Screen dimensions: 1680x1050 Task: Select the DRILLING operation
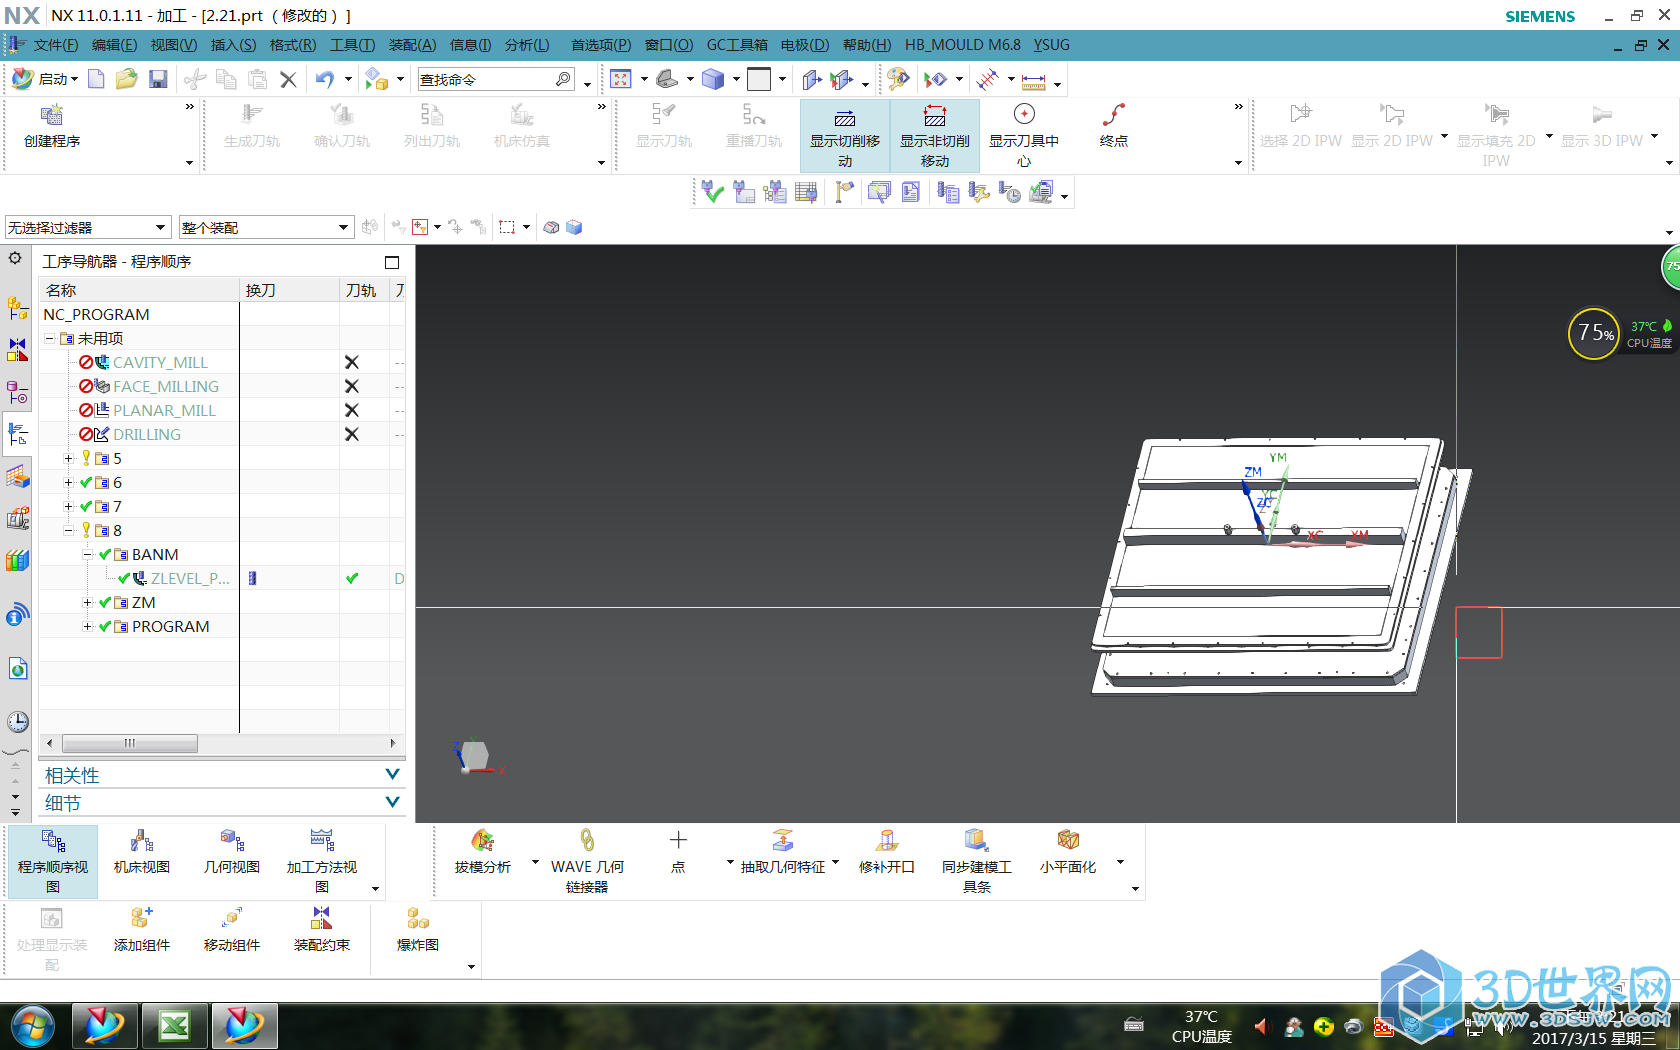[147, 435]
